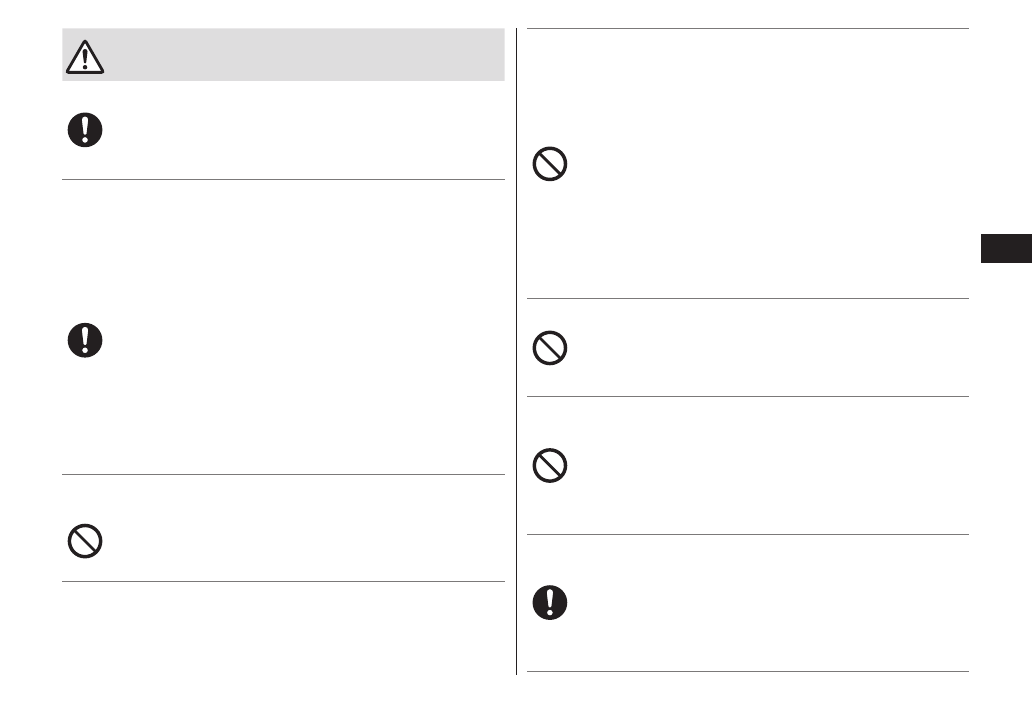This screenshot has height=726, width=1032.
Task: Select the second exclamation icon in the left column
Action: 84,340
